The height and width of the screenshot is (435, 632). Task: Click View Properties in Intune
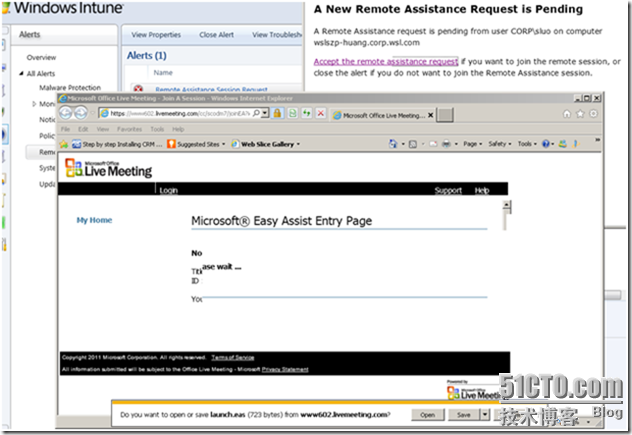pos(156,35)
